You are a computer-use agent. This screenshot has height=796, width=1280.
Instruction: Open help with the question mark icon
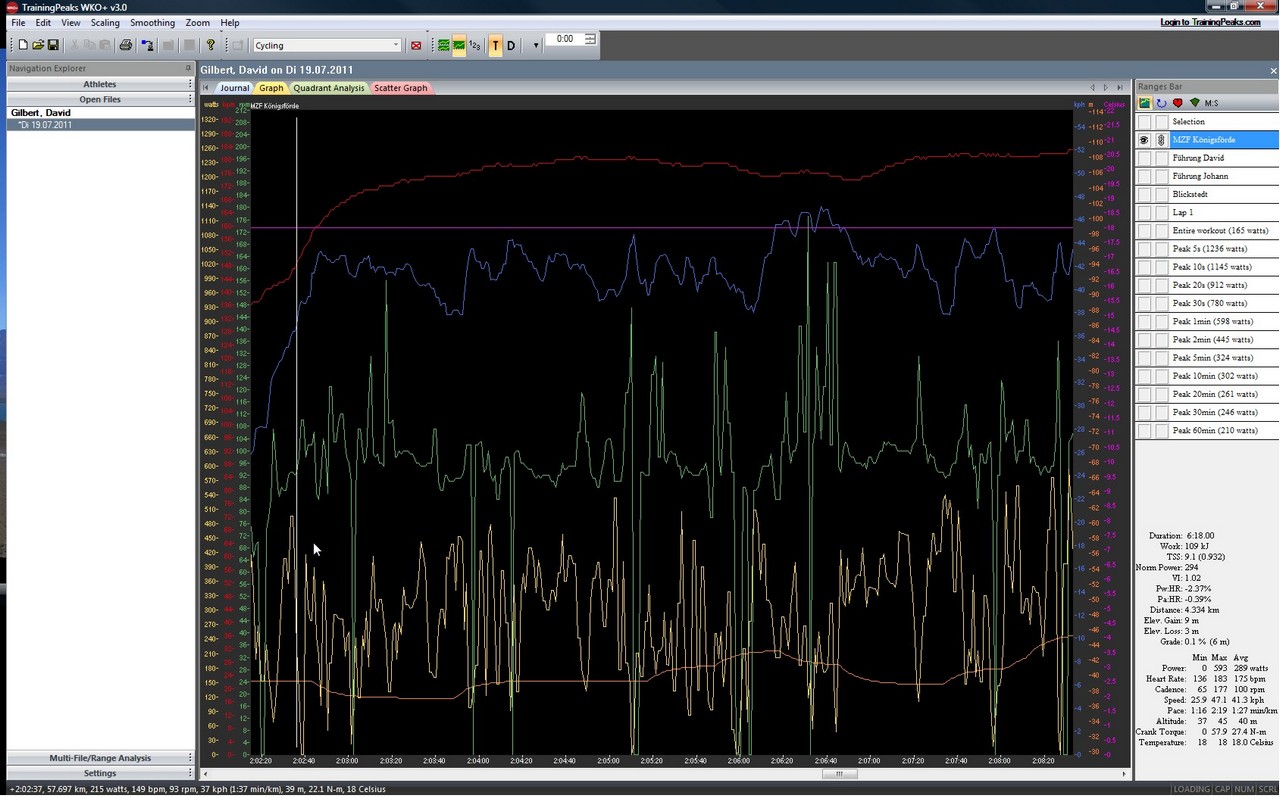click(211, 45)
